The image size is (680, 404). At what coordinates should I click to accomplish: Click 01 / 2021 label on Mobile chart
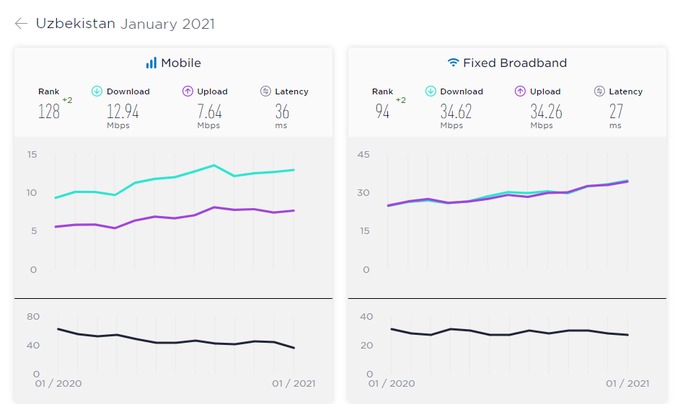tap(291, 384)
